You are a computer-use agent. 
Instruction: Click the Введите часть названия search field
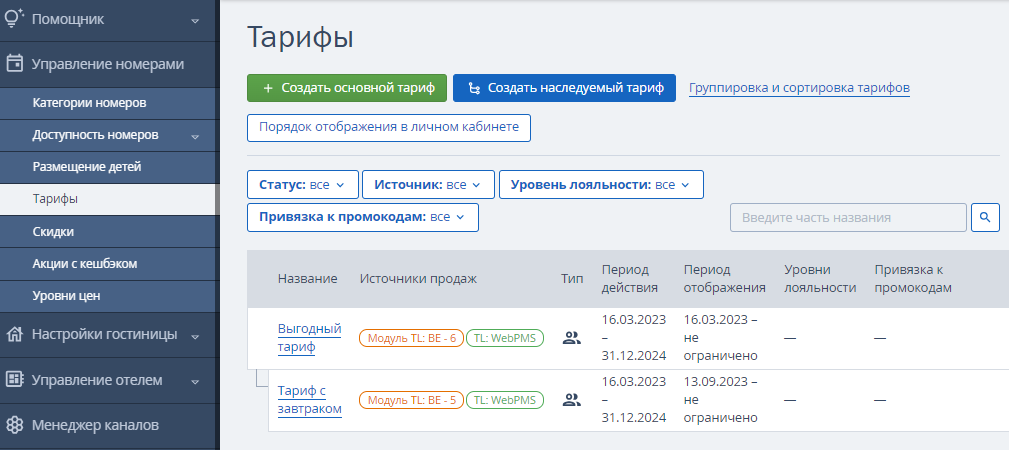coord(848,218)
